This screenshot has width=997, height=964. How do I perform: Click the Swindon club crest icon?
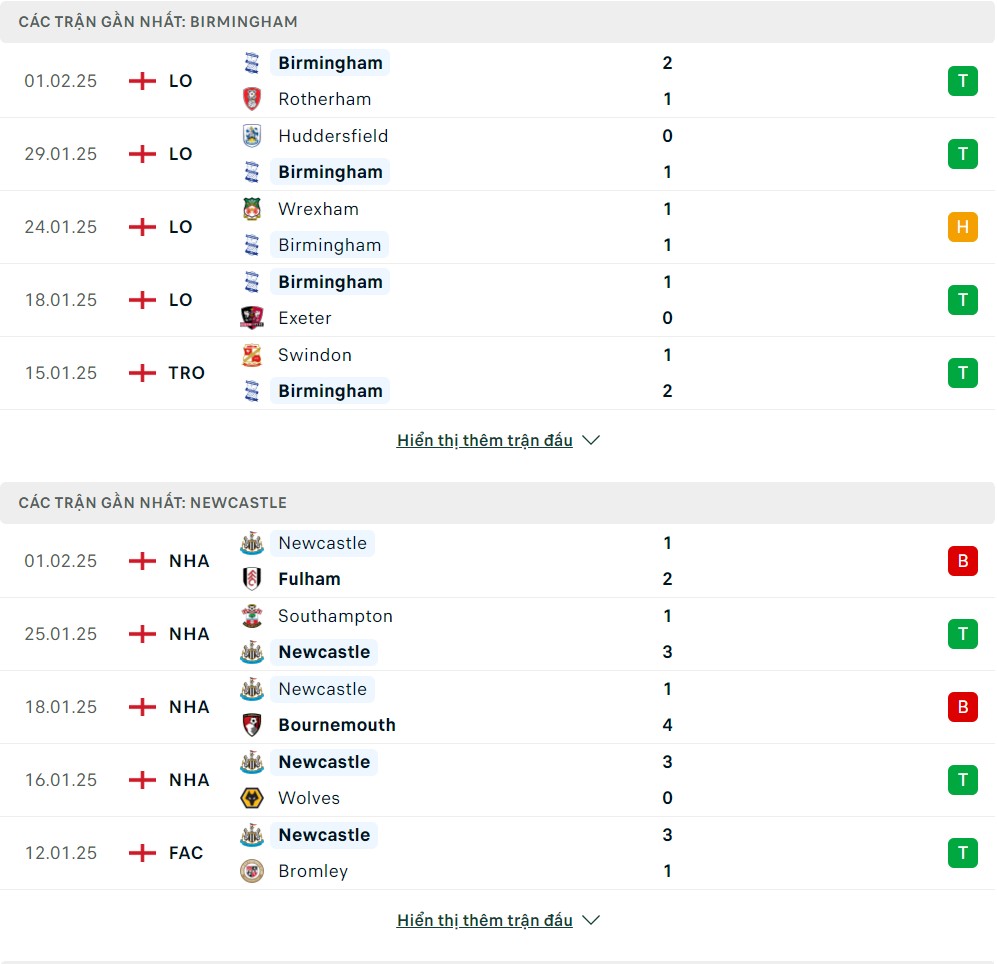tap(252, 355)
